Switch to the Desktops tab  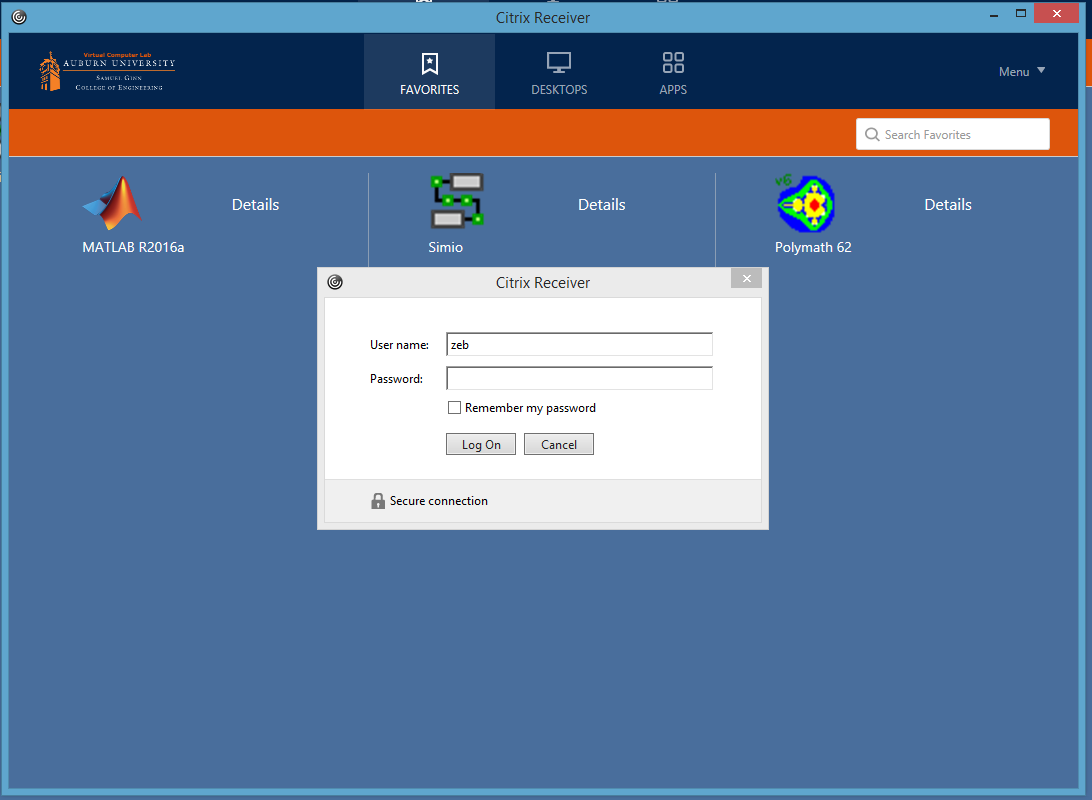point(559,73)
